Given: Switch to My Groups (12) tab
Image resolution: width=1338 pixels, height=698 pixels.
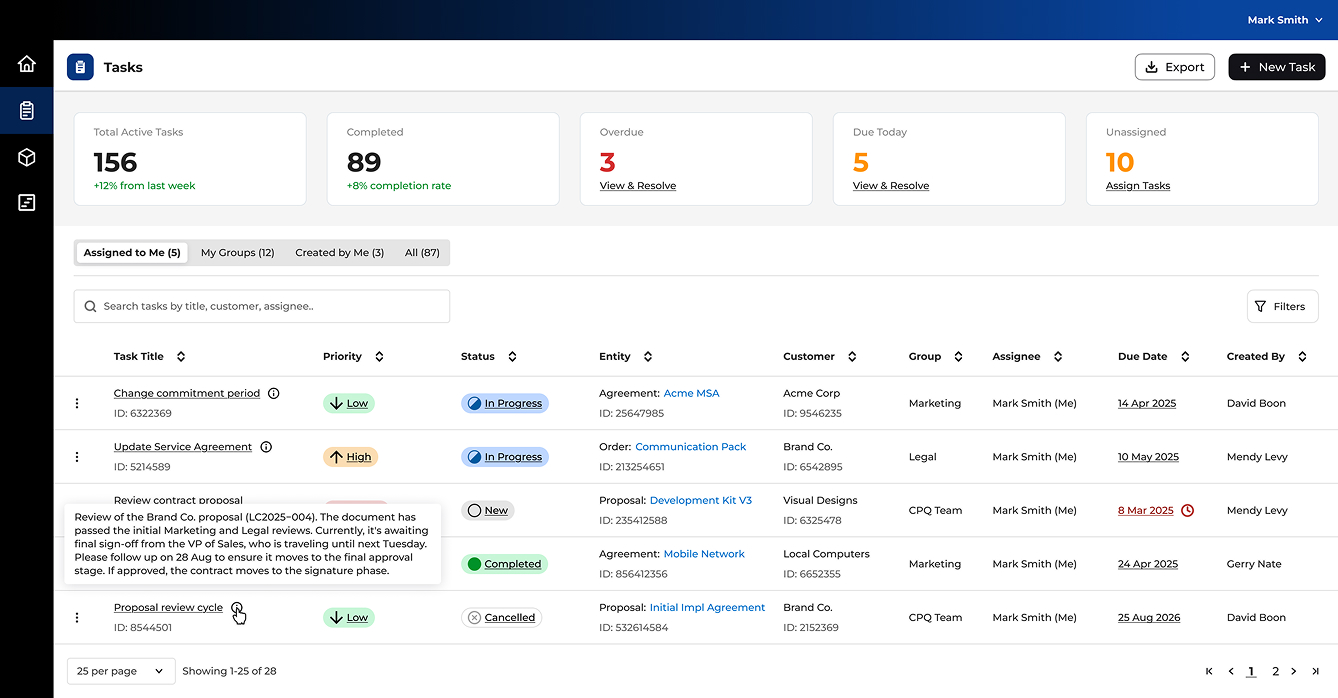Looking at the screenshot, I should pyautogui.click(x=238, y=253).
